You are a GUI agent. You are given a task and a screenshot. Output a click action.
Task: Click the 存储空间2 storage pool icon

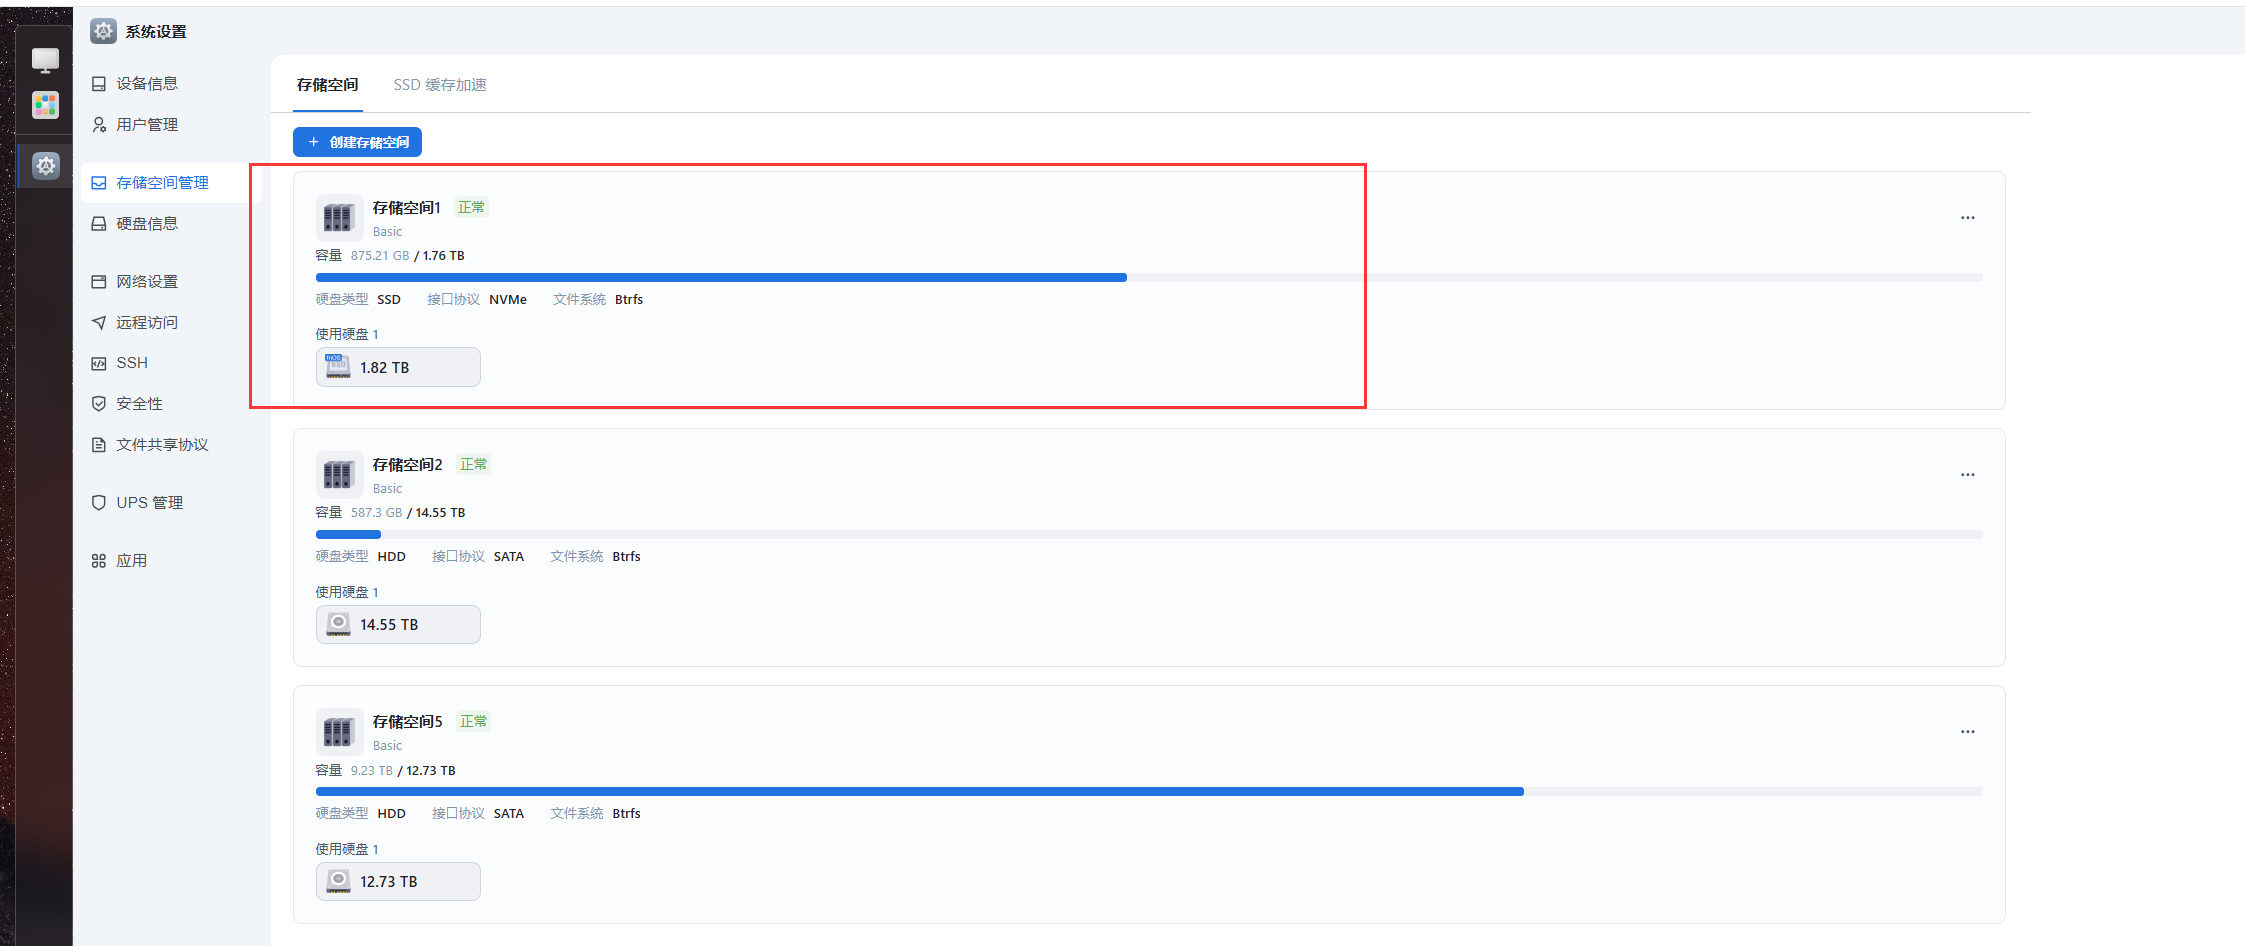pos(338,474)
